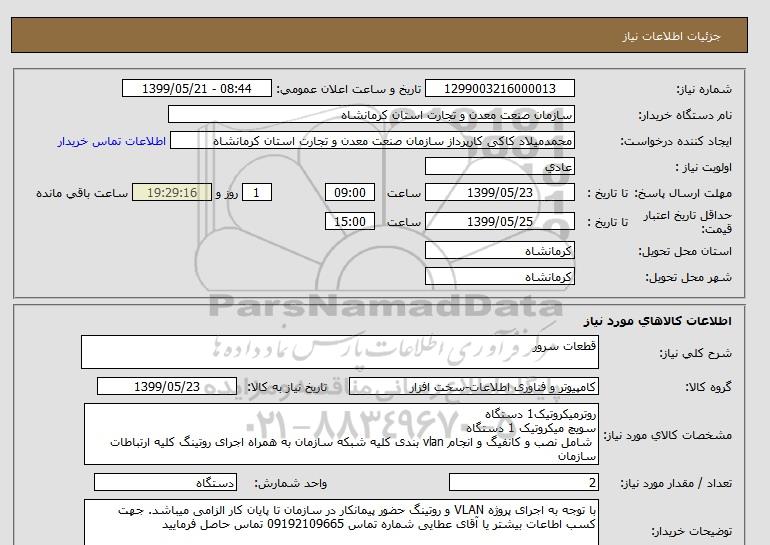
Task: Click the شماره نیاز field 1299003216000013
Action: pyautogui.click(x=499, y=88)
